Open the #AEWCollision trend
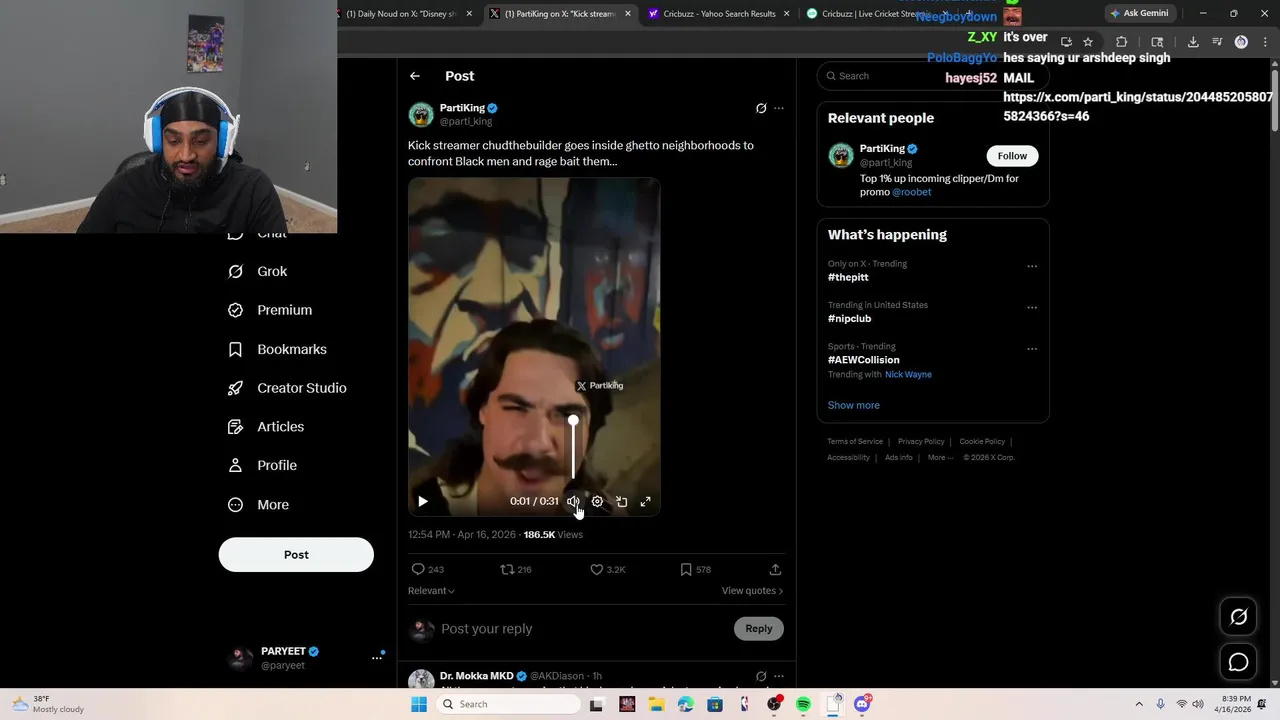This screenshot has width=1280, height=720. 863,360
